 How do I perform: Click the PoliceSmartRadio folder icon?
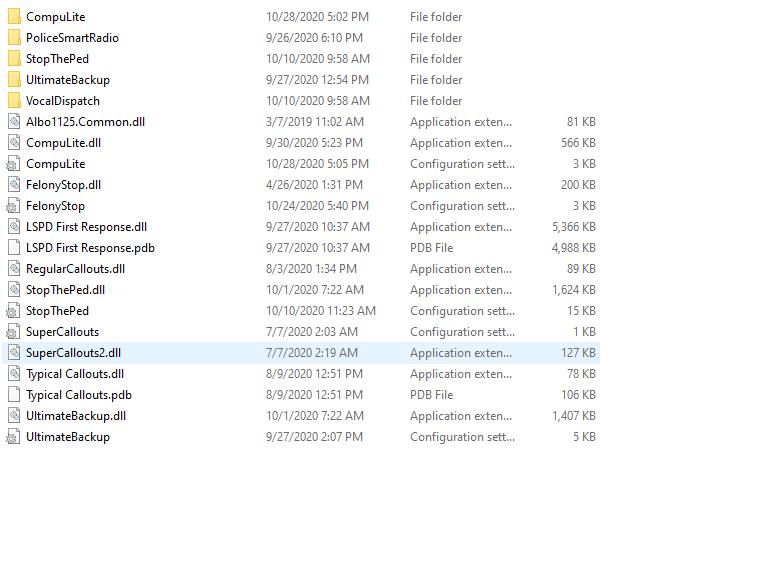[14, 38]
